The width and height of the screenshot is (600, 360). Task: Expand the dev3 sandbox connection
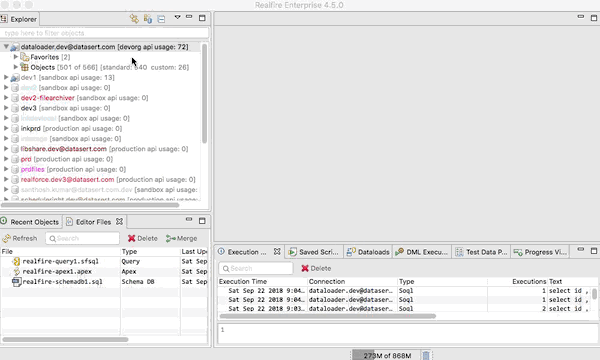click(x=6, y=108)
